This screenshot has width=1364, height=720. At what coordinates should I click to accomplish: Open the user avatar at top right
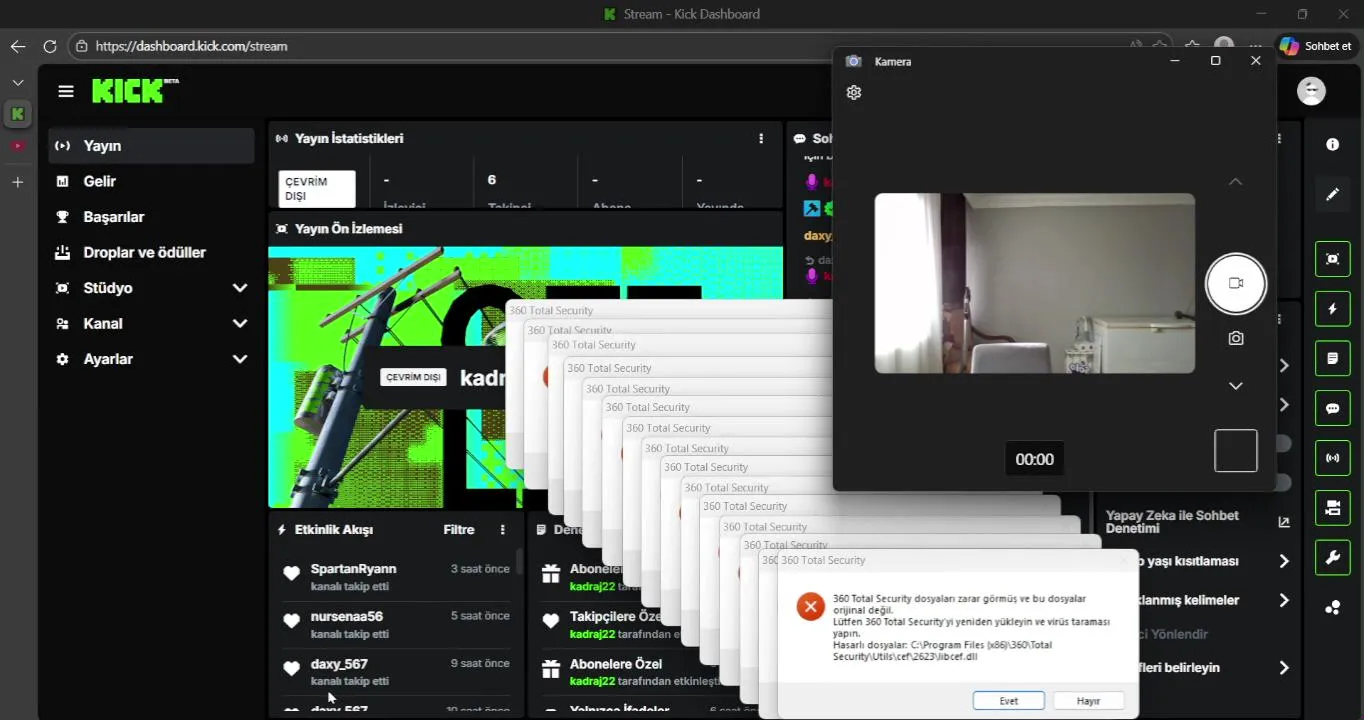[1311, 91]
